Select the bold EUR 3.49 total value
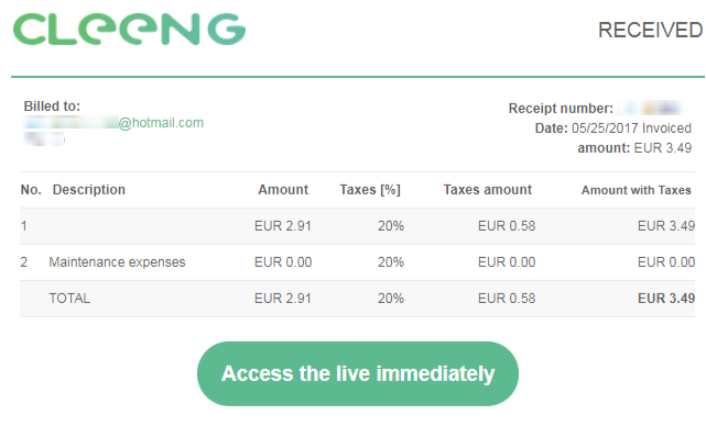The width and height of the screenshot is (706, 422). click(x=666, y=298)
